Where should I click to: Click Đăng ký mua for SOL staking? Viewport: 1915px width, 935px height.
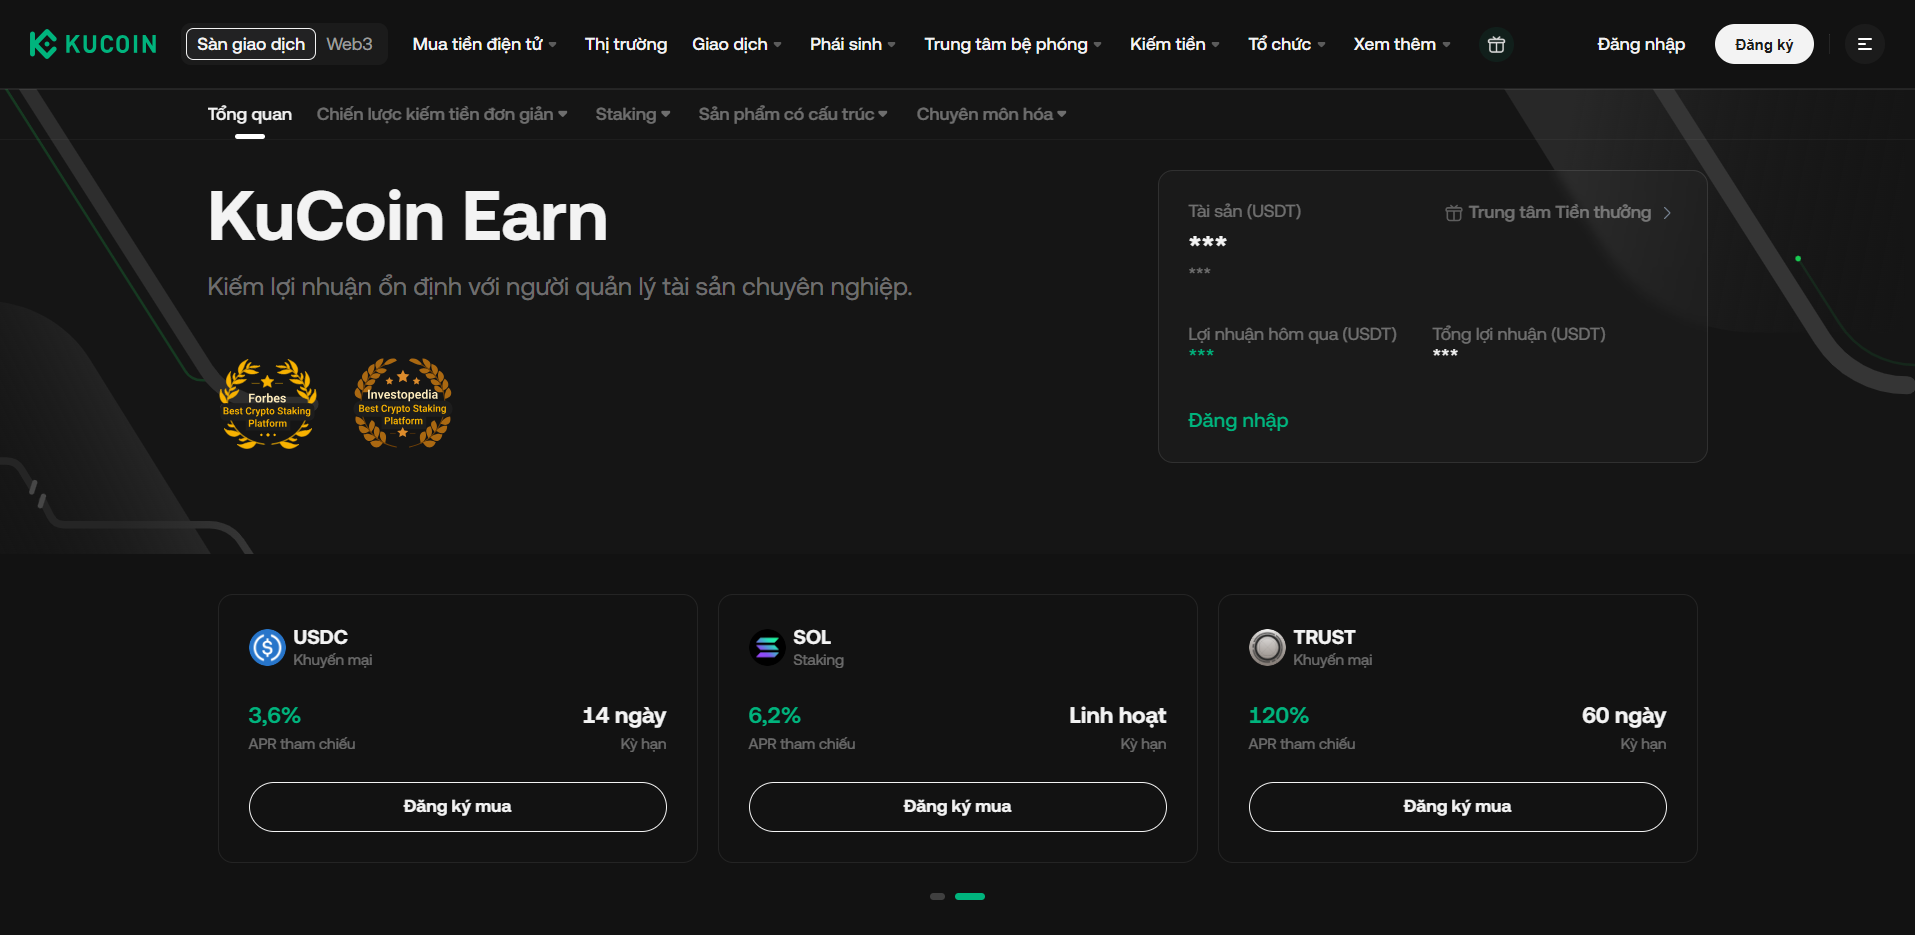(956, 806)
